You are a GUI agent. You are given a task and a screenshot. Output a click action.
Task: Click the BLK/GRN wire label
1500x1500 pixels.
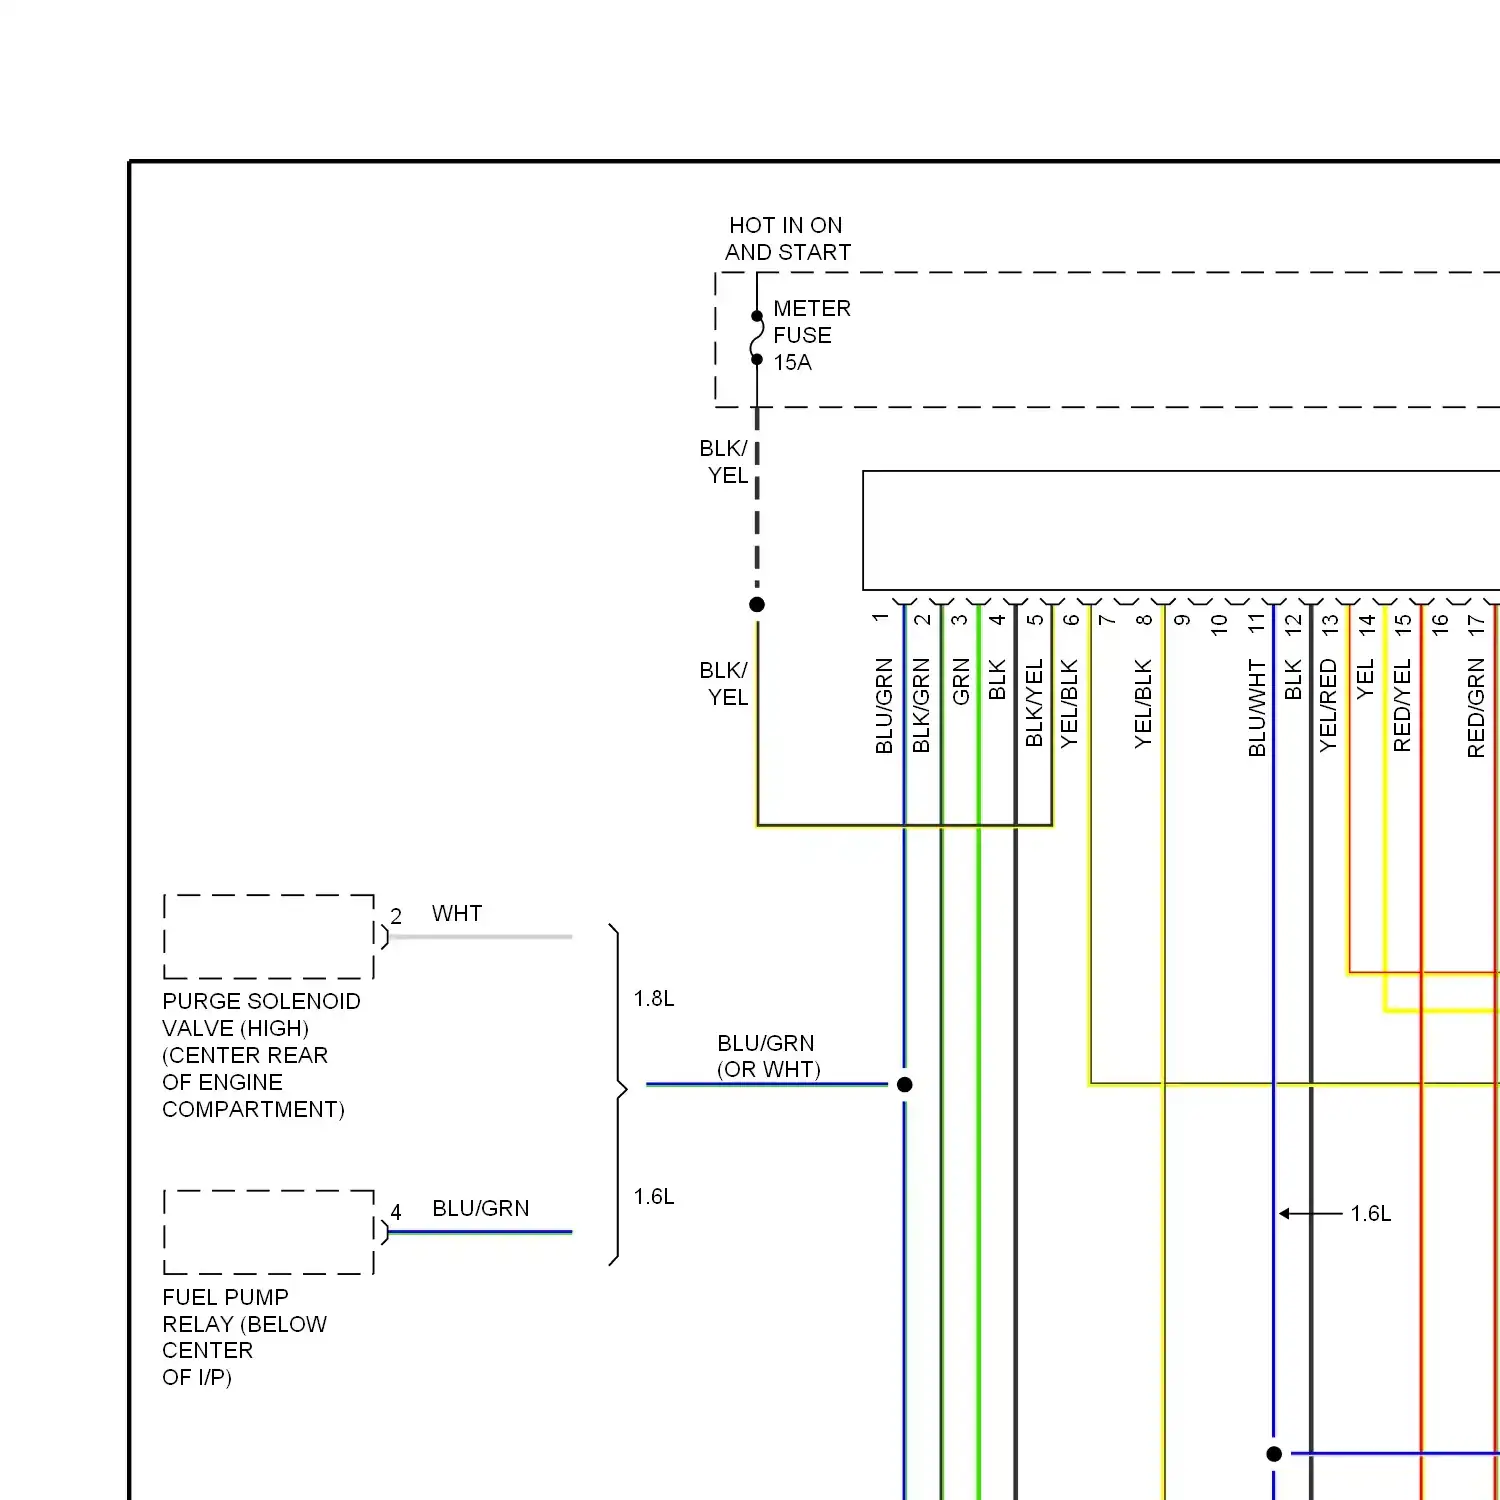(921, 706)
